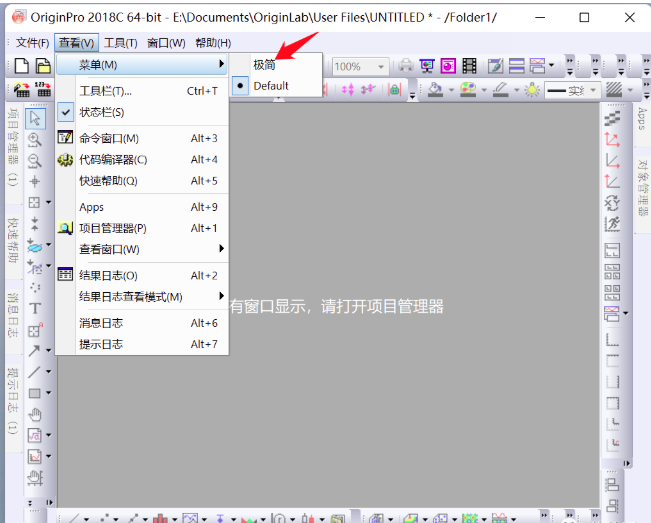
Task: Click the slide show monitor icon
Action: point(427,66)
